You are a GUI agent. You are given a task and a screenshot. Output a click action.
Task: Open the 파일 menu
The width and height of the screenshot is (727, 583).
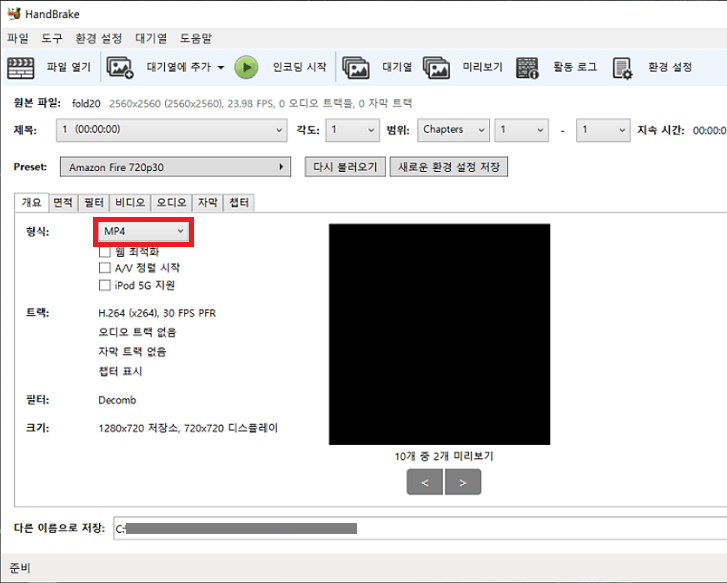tap(18, 38)
